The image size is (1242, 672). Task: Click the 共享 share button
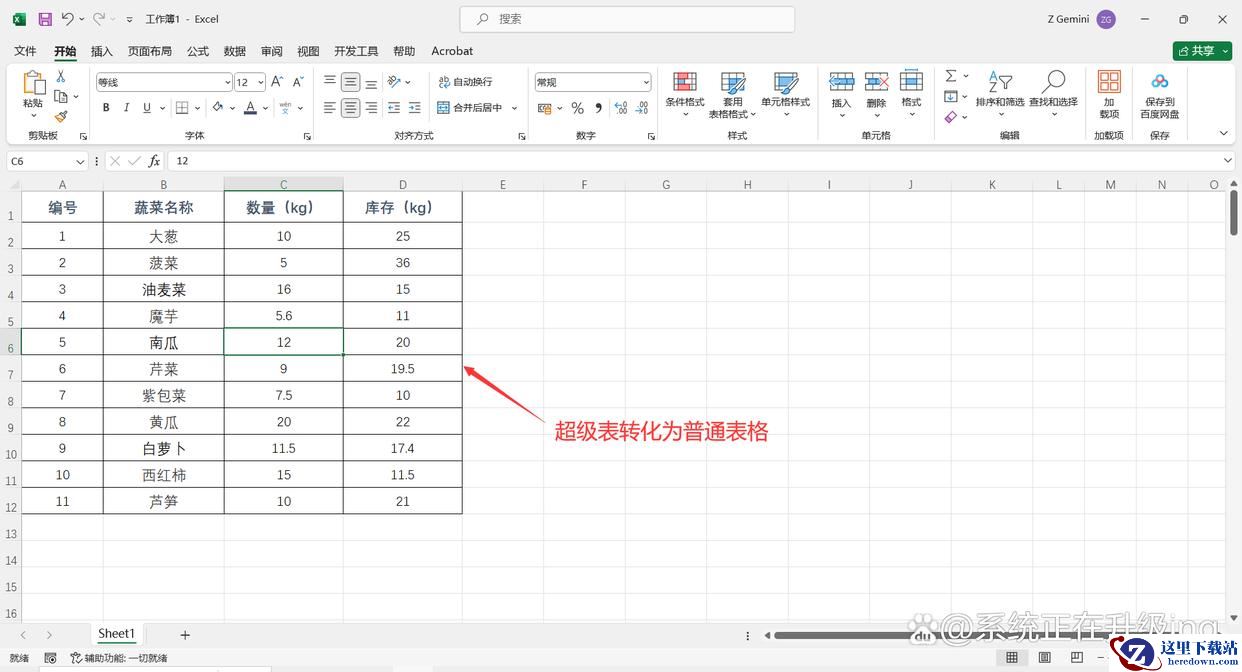tap(1202, 51)
